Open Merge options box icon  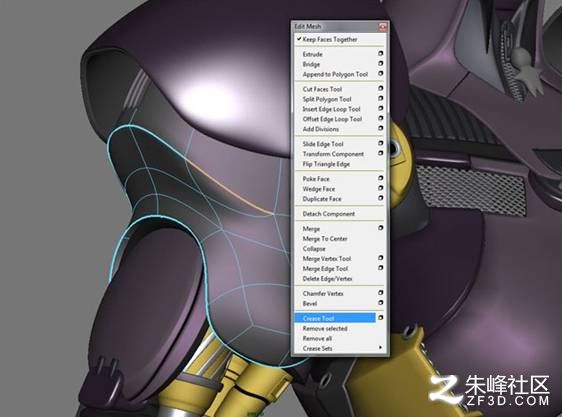pyautogui.click(x=381, y=228)
